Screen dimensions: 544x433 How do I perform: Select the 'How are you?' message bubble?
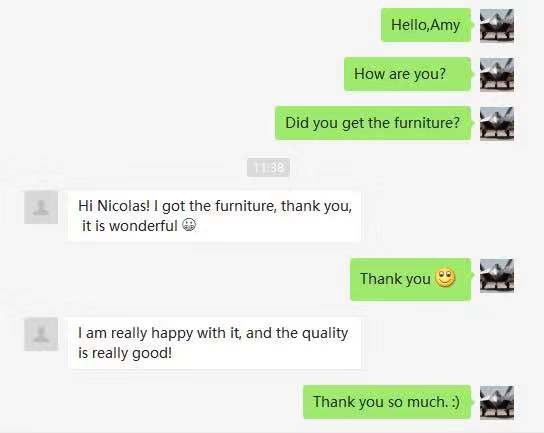click(x=408, y=74)
